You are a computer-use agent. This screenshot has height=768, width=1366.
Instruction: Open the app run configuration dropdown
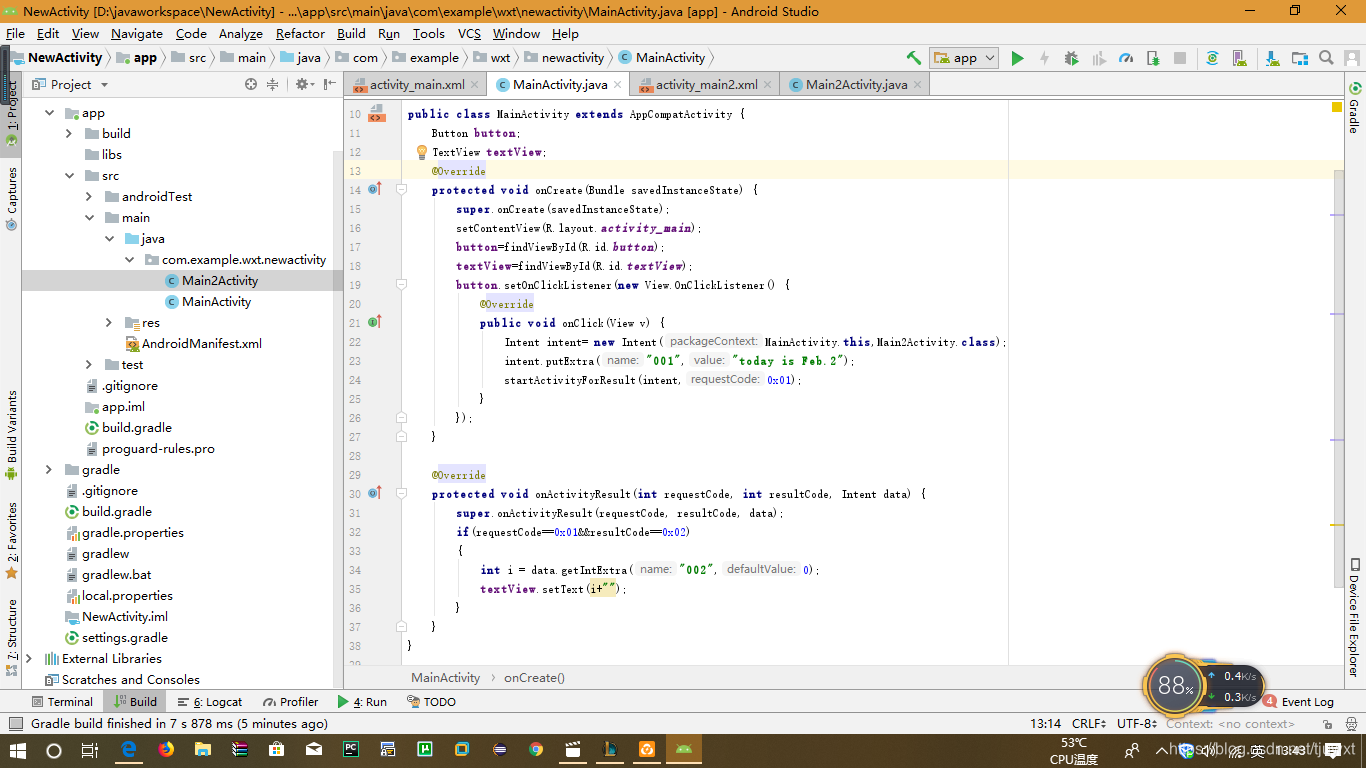964,58
